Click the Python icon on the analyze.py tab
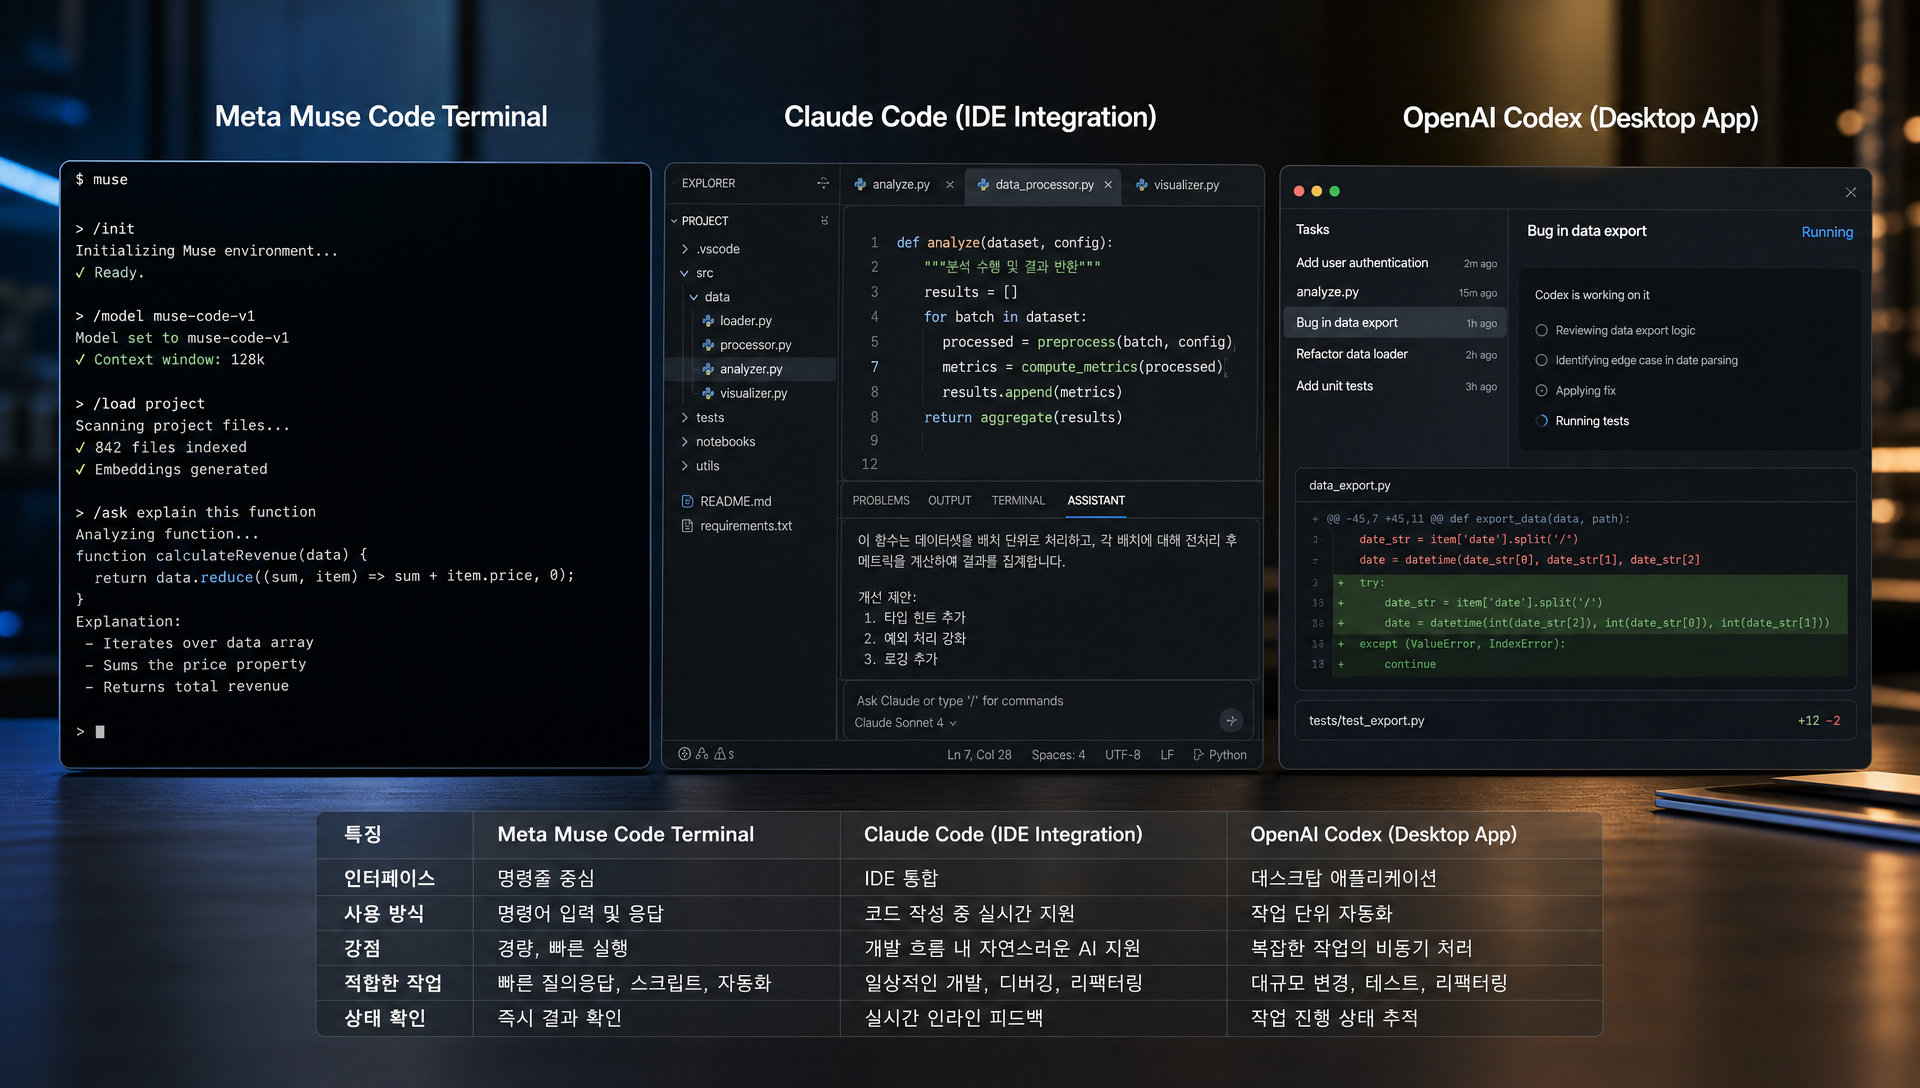The width and height of the screenshot is (1920, 1088). (860, 184)
